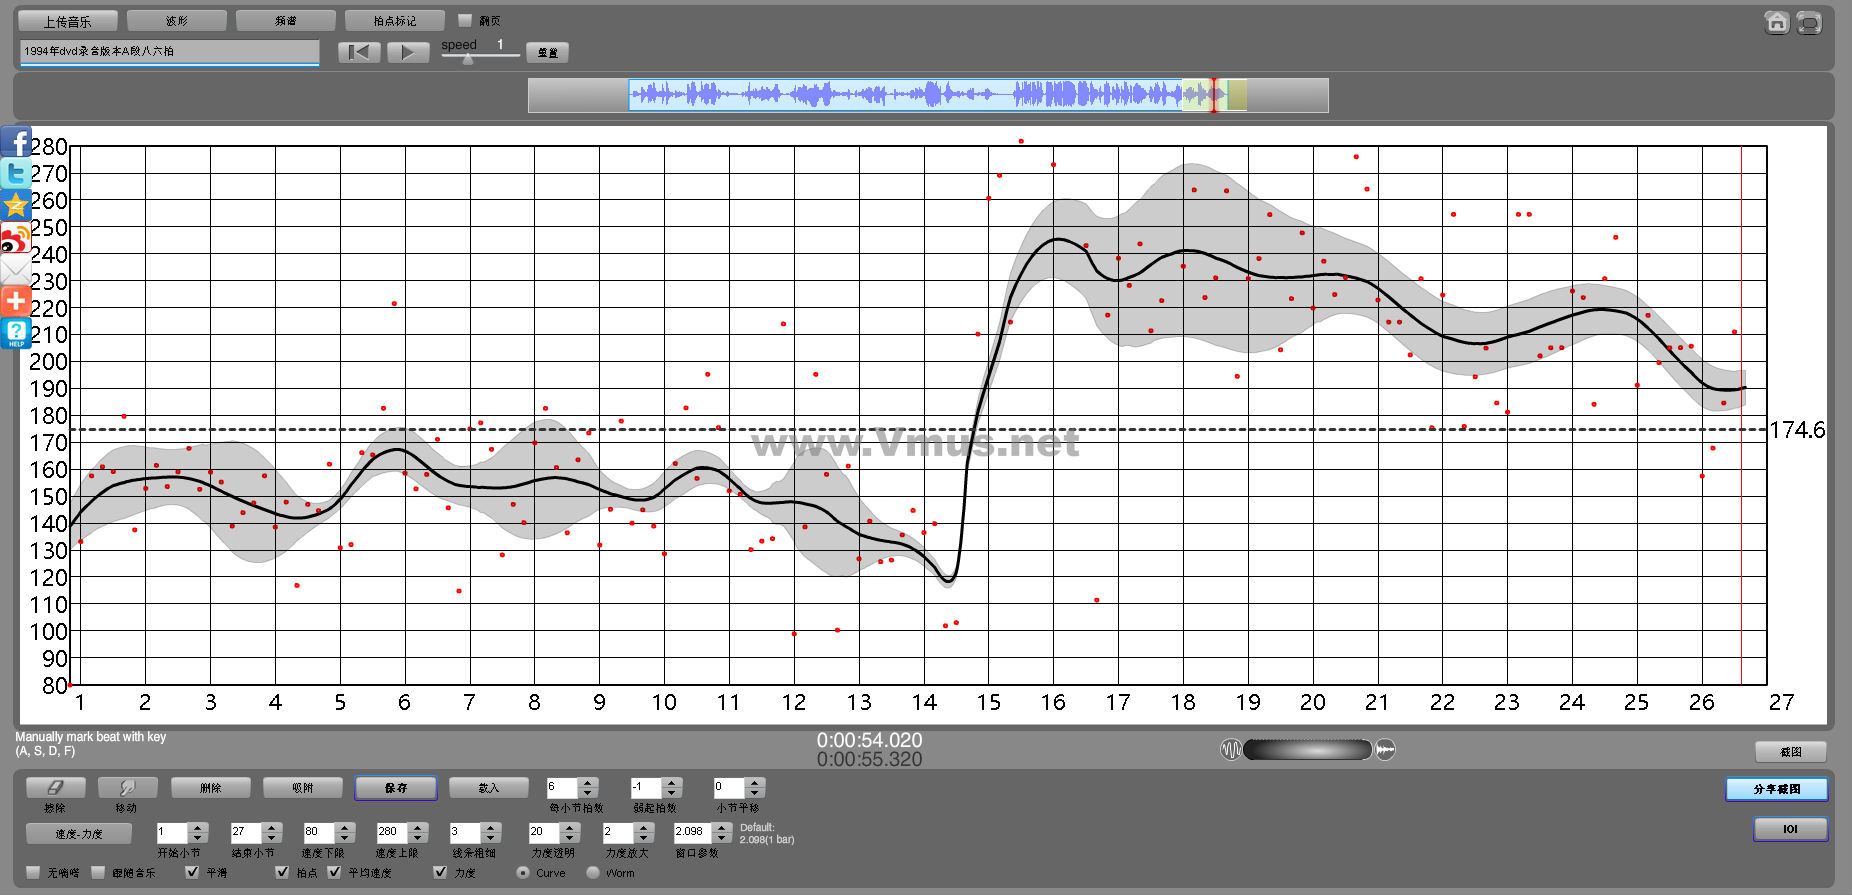Click the Weibo share icon
Screen dimensions: 1852x895
(16, 238)
